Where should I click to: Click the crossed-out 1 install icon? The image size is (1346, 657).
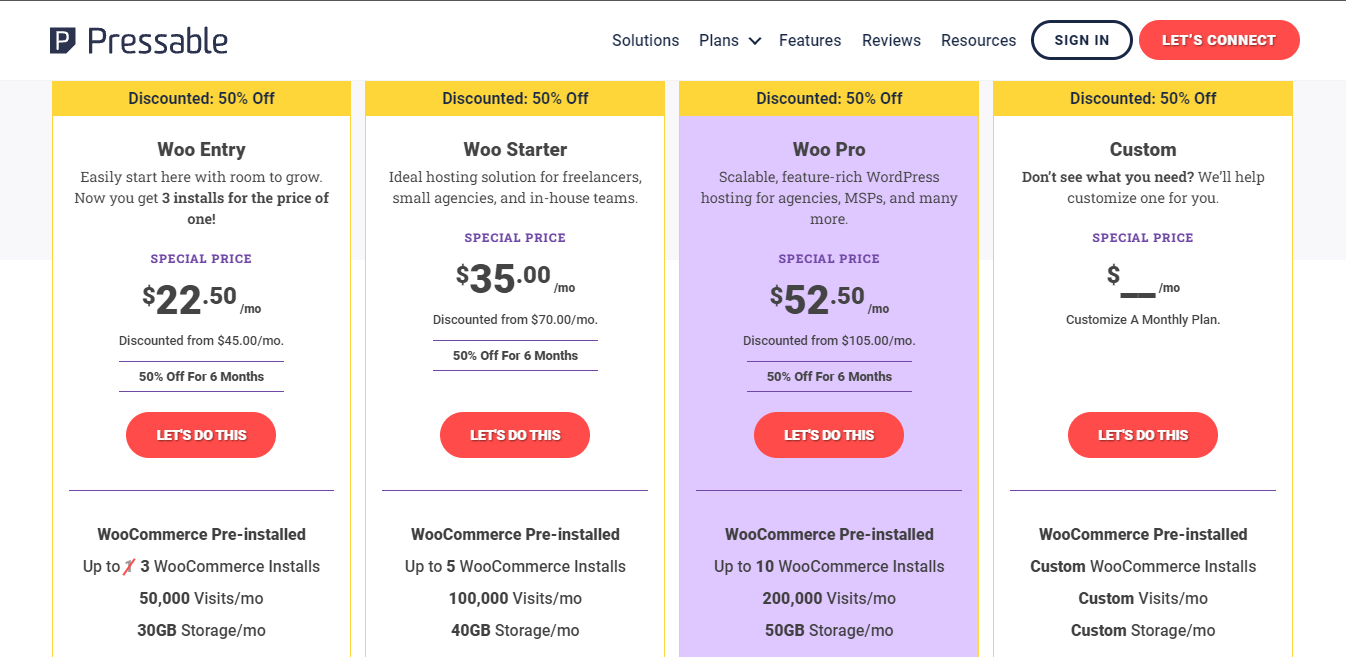coord(128,566)
